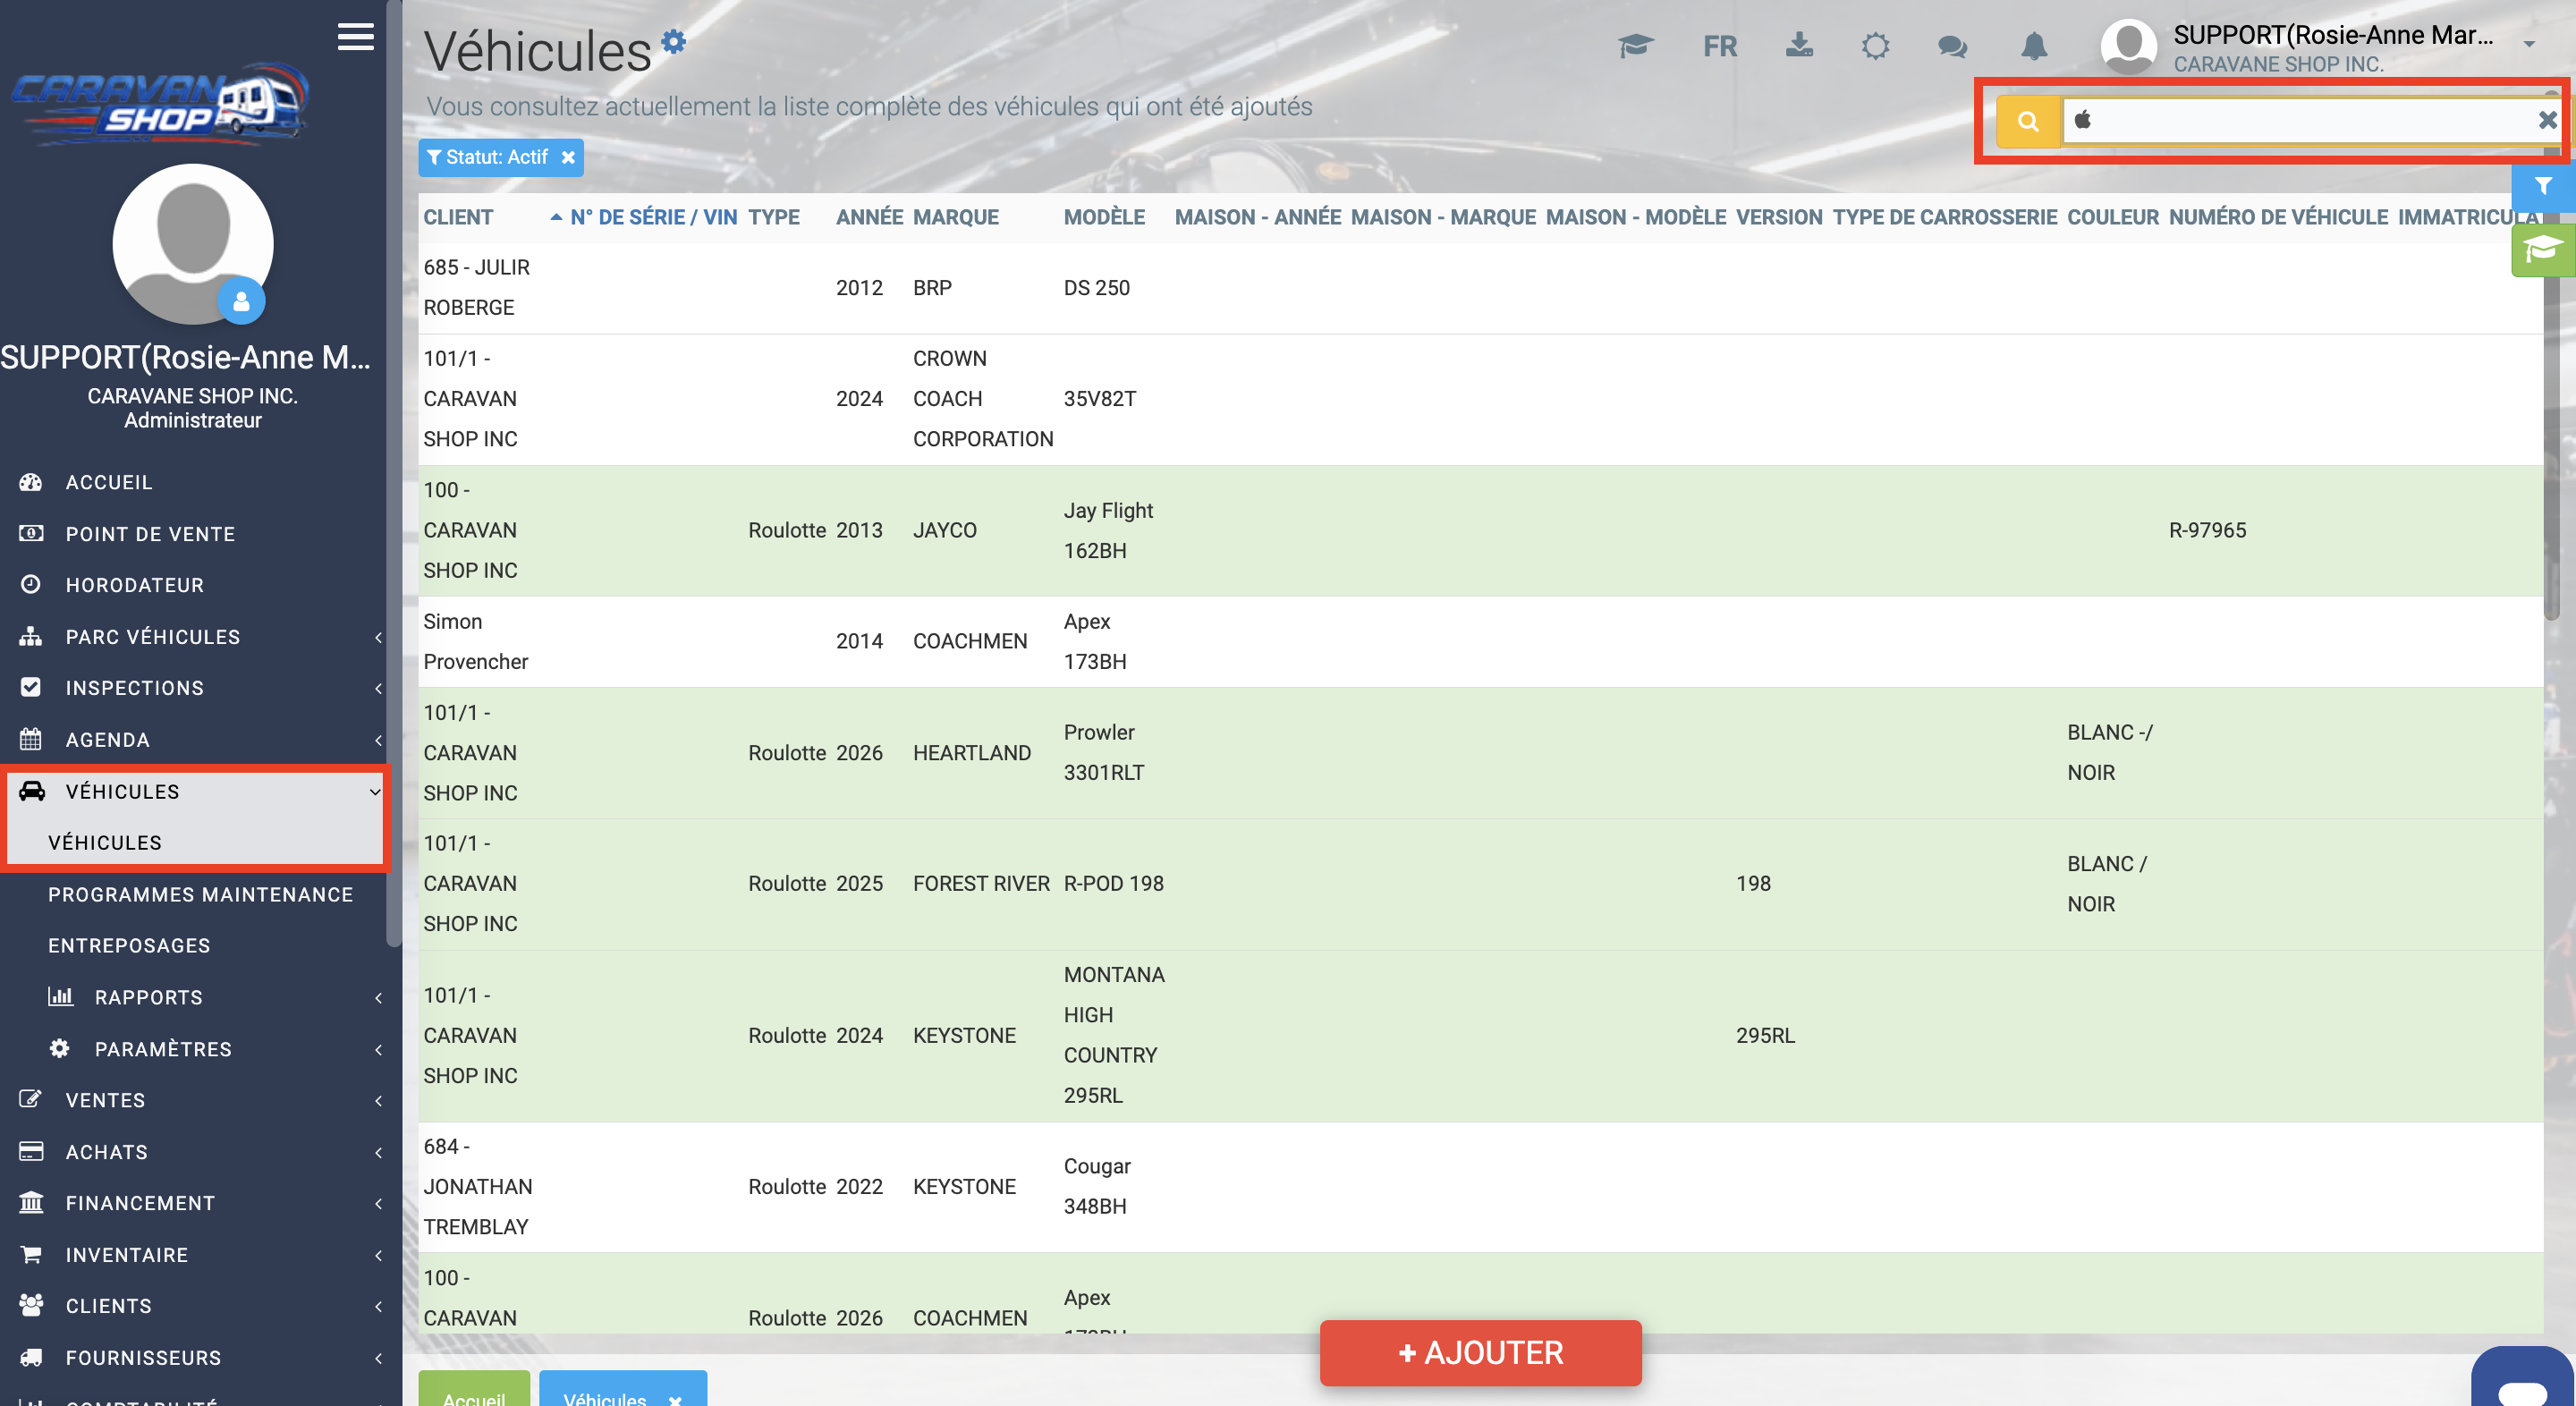Sort by N° de série / VIN column

(653, 217)
